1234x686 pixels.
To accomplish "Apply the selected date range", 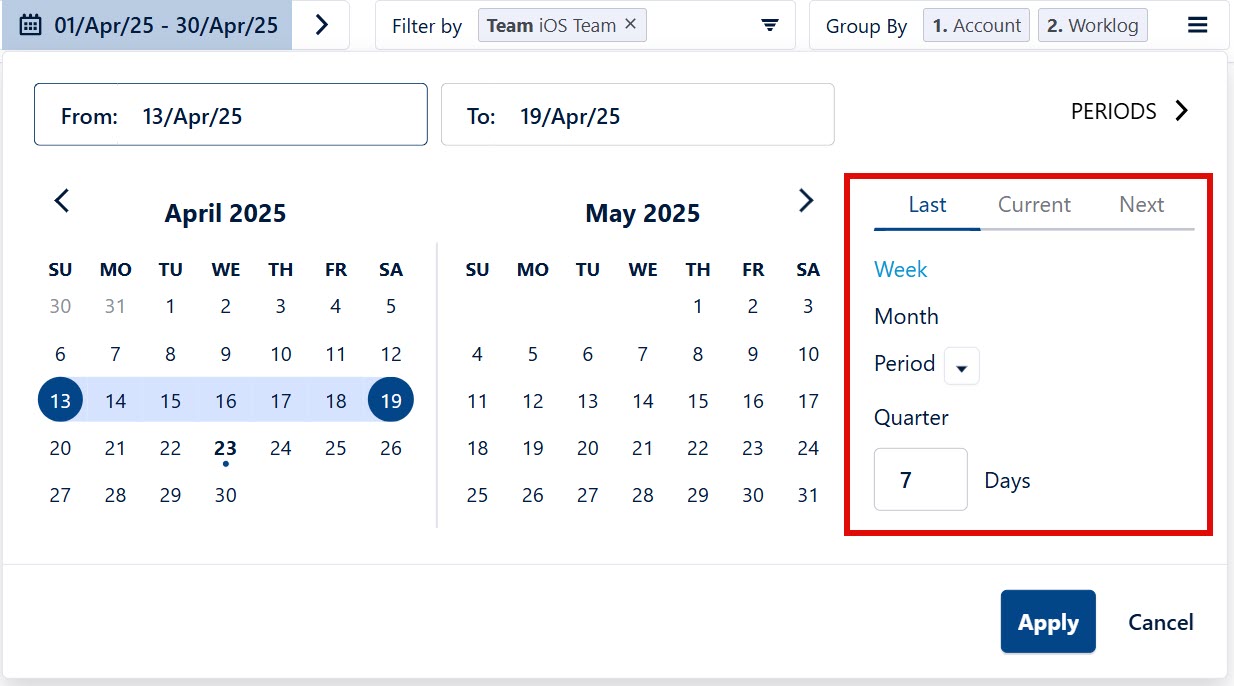I will point(1048,621).
